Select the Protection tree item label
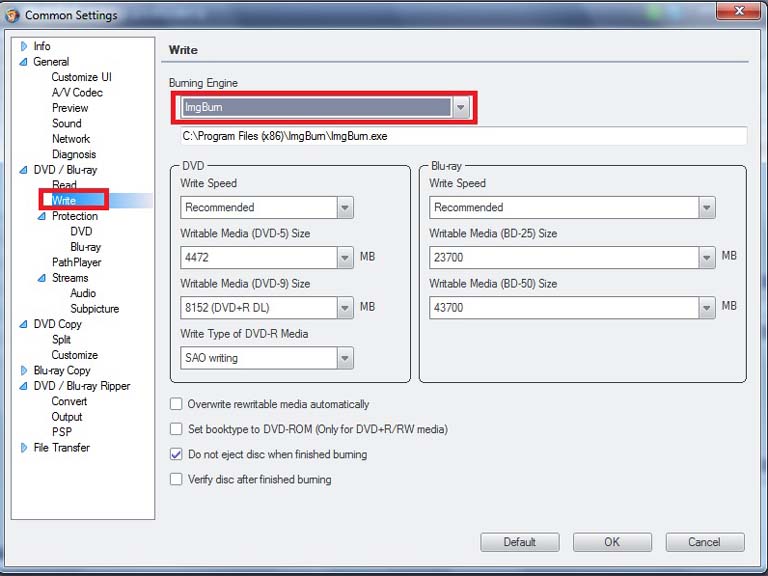The image size is (768, 576). click(75, 216)
